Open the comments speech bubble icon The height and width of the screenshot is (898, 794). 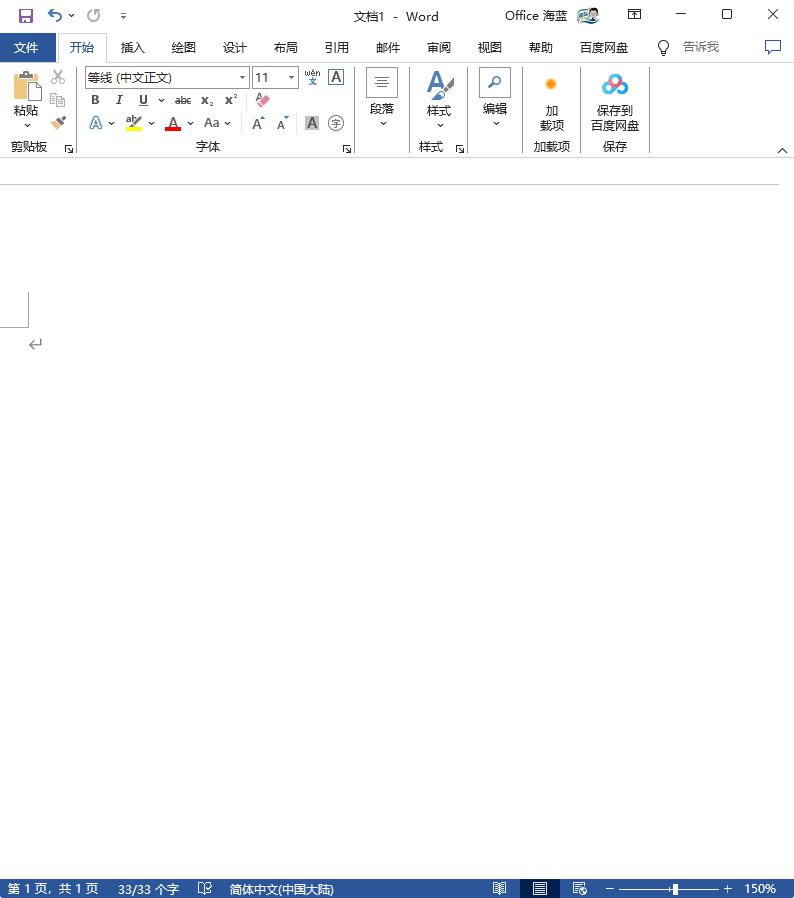(x=773, y=47)
